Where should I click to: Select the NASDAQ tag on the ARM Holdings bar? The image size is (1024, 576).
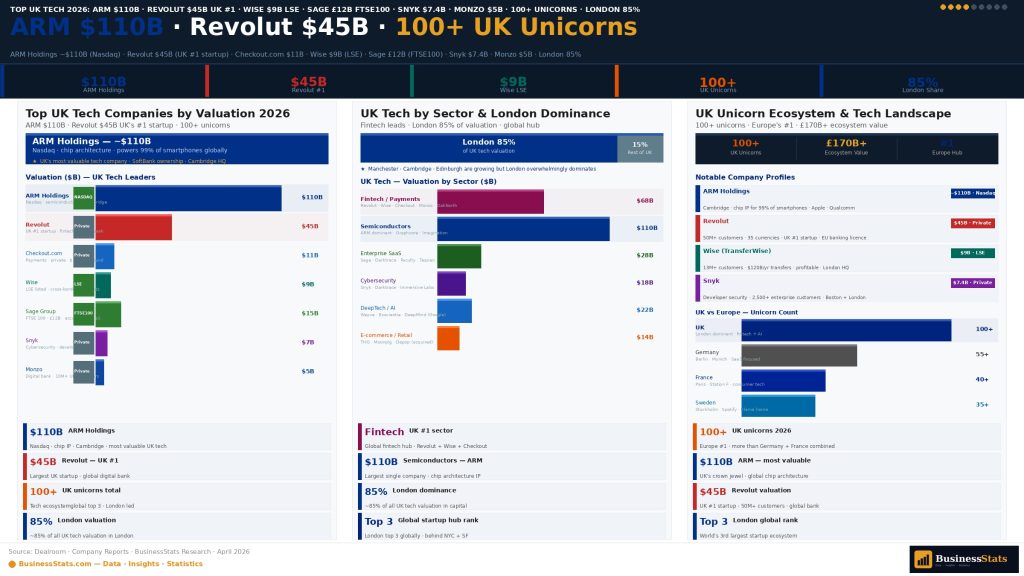(x=83, y=197)
